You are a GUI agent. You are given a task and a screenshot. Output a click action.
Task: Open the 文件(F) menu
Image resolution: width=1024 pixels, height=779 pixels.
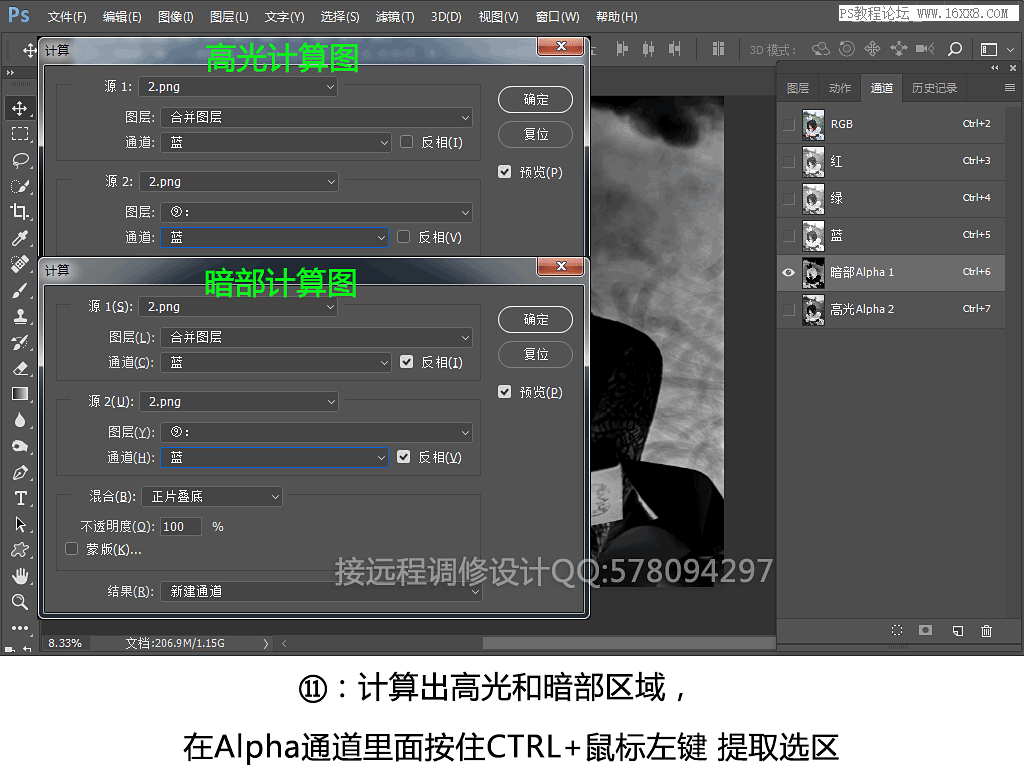tap(67, 17)
